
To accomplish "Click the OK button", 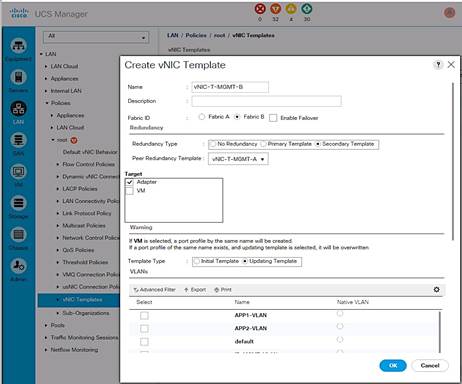I will (x=393, y=365).
